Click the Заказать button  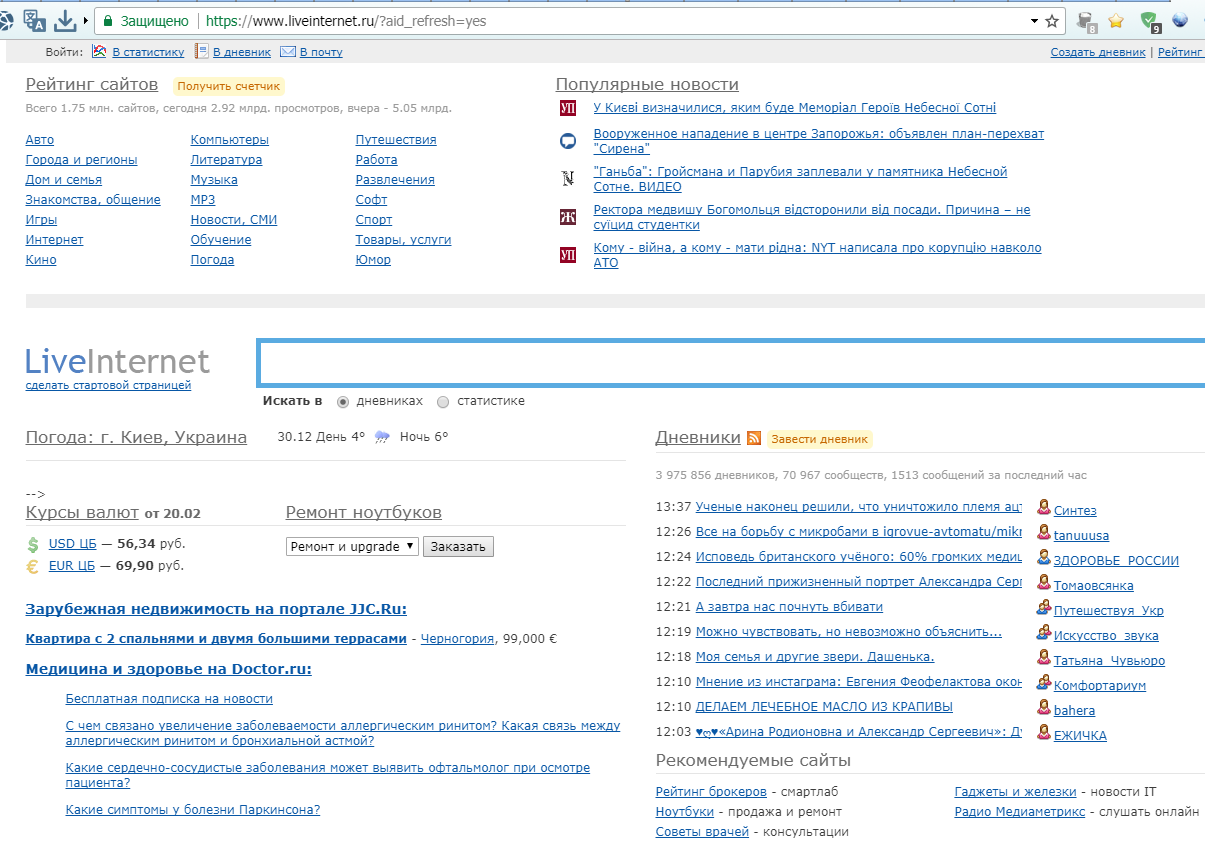coord(458,547)
